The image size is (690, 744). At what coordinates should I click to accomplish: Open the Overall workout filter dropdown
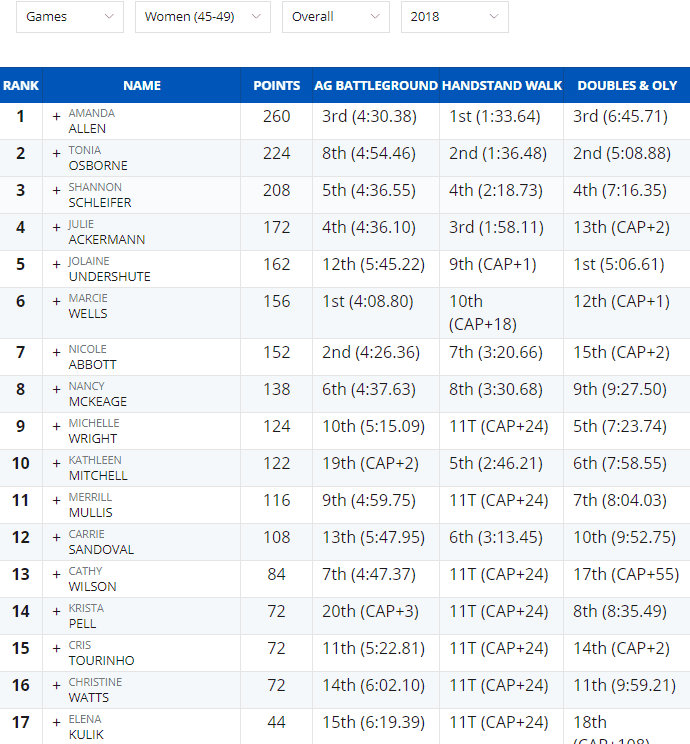point(336,17)
